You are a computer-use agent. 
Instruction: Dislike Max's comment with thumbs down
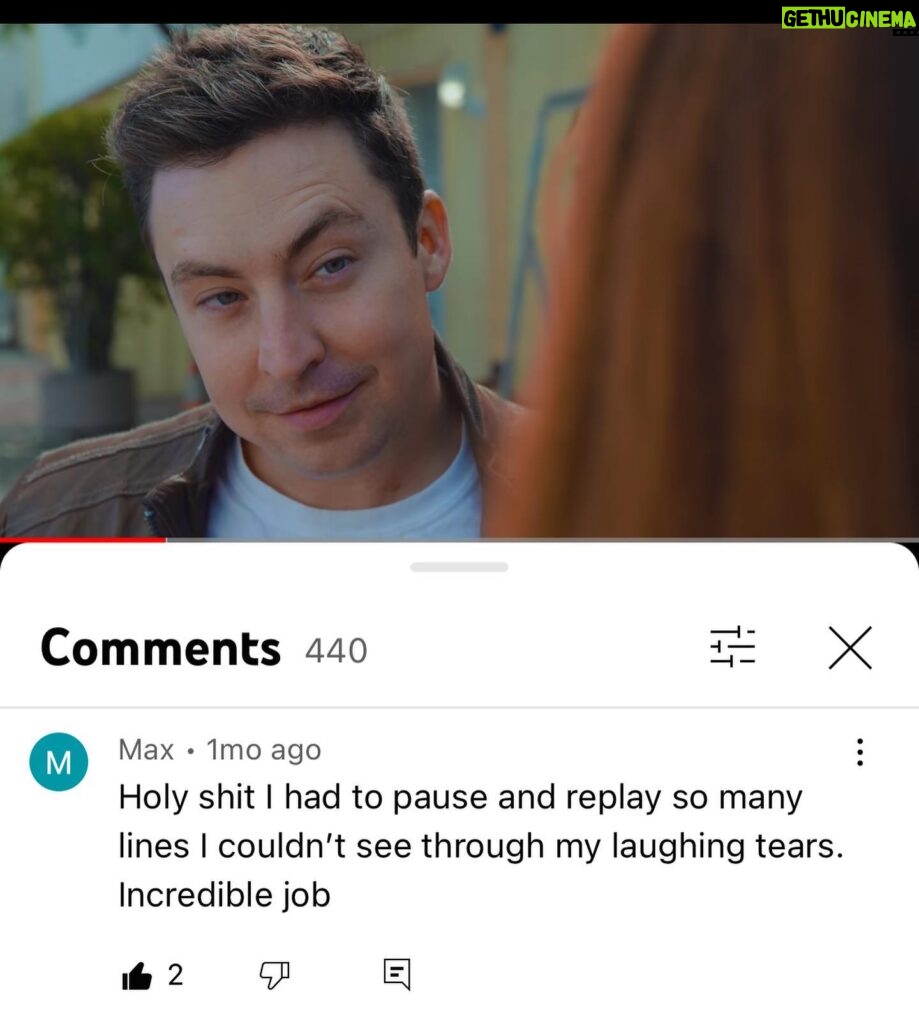click(x=274, y=975)
